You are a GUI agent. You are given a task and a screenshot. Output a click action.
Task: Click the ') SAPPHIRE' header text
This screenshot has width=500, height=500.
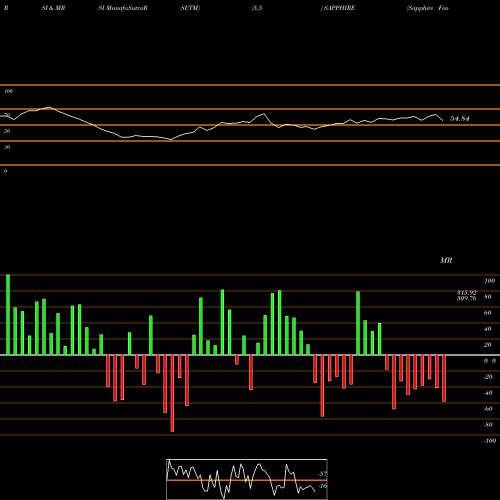point(338,8)
